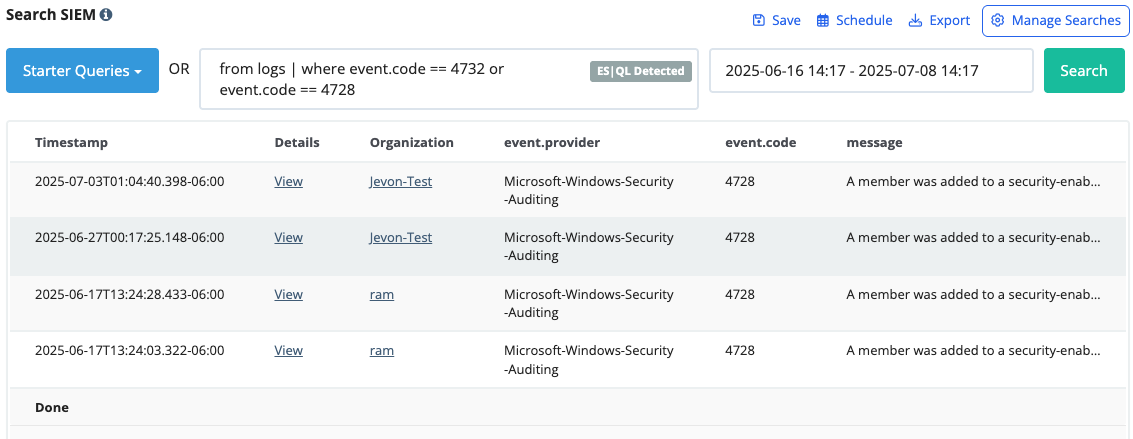The width and height of the screenshot is (1133, 439).
Task: Click the event.code column header
Action: [761, 143]
